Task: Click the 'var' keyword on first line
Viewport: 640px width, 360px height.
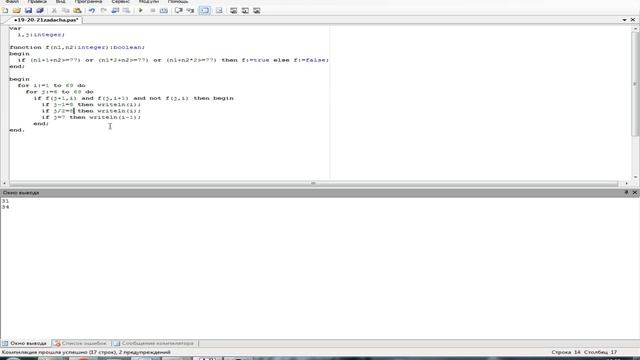Action: tap(16, 28)
